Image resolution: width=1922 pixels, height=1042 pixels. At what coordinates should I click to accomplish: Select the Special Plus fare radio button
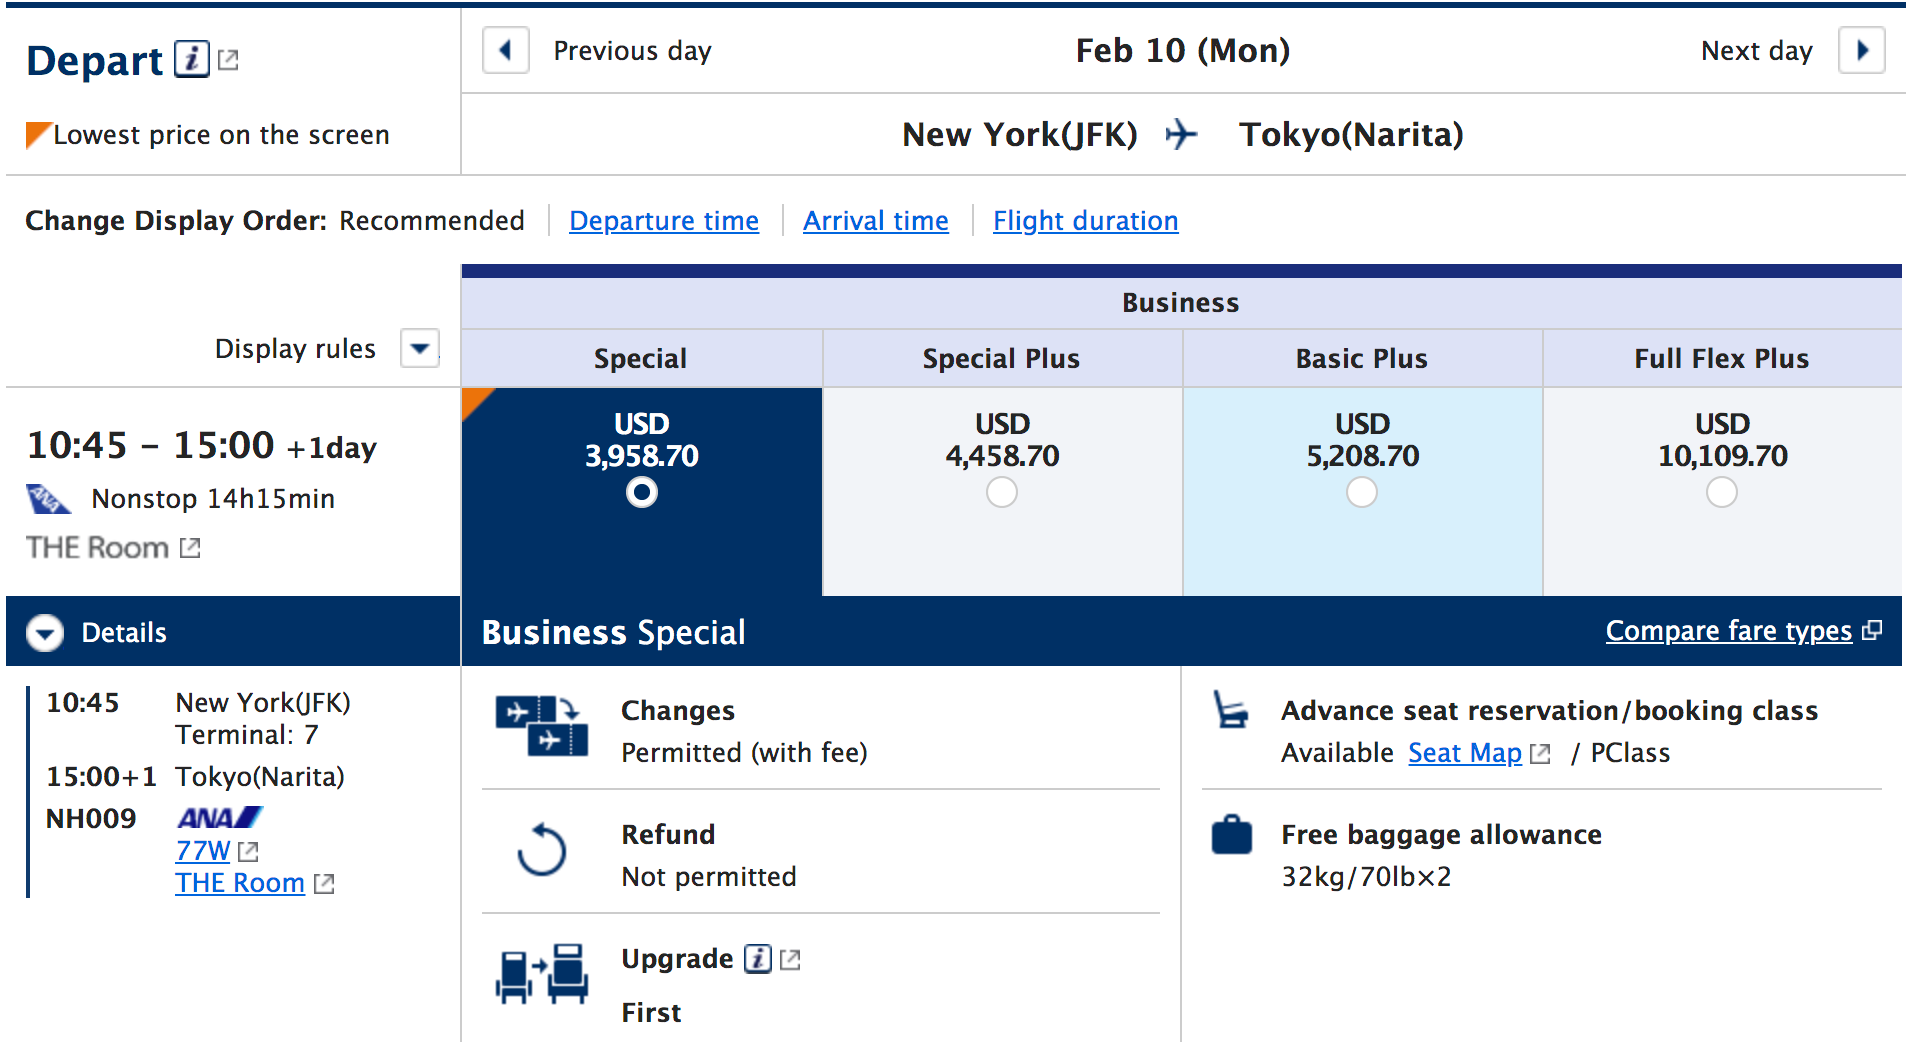coord(1002,492)
